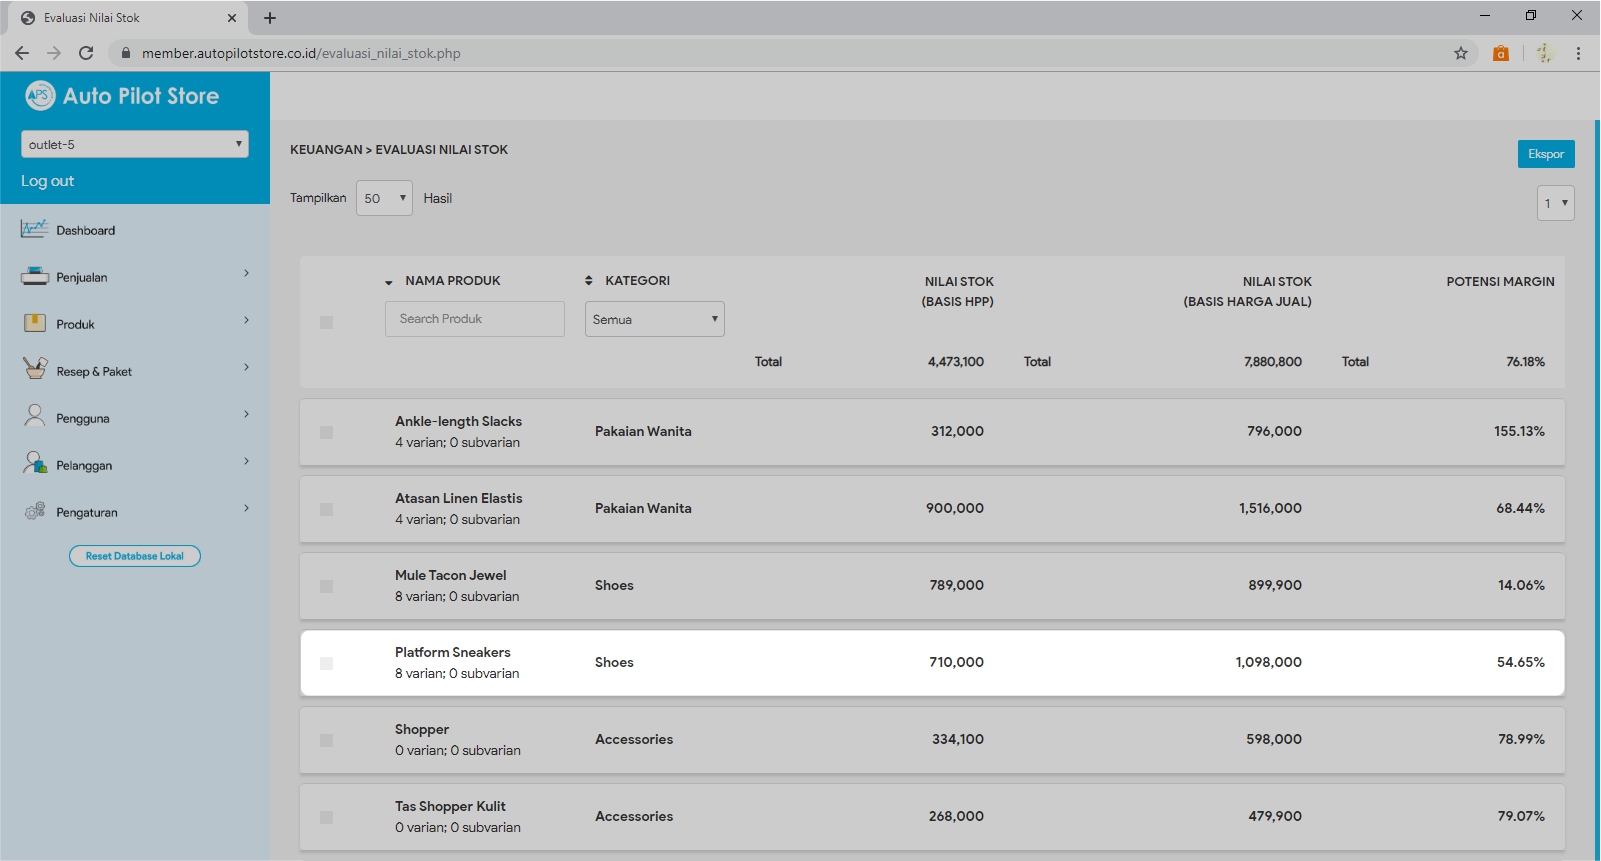Open the outlet-5 outlet selector dropdown
Screen dimensions: 1601x861
(134, 144)
